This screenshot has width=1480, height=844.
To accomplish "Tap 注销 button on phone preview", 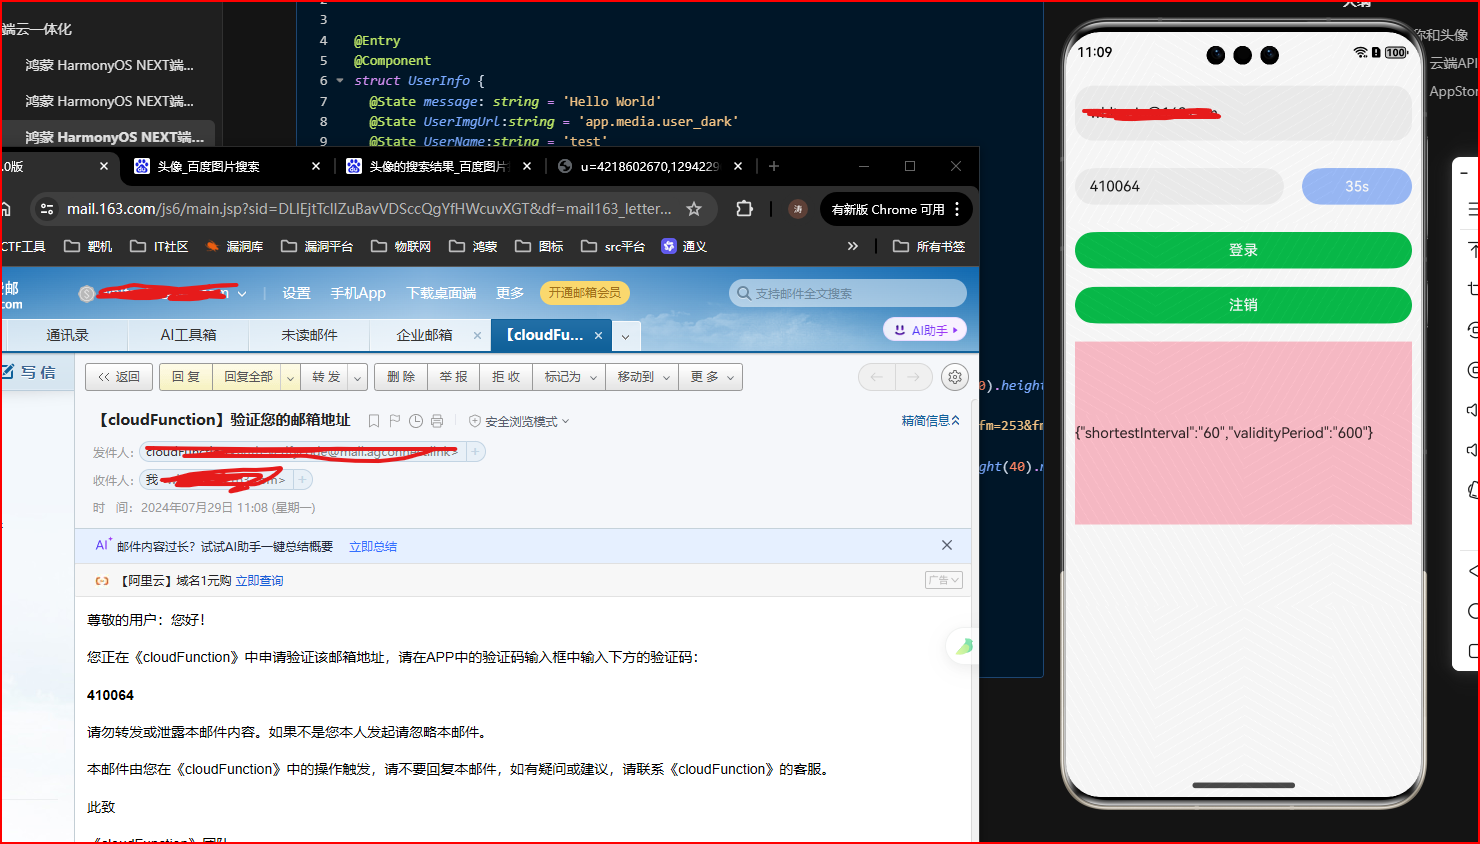I will 1243,305.
